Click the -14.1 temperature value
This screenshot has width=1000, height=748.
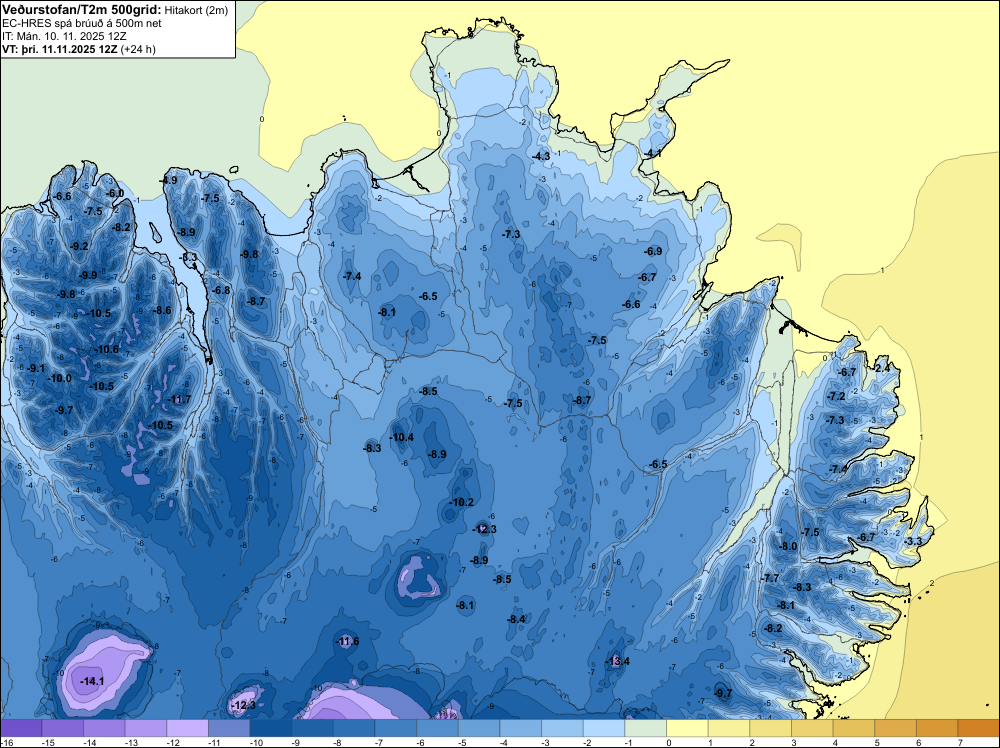92,681
